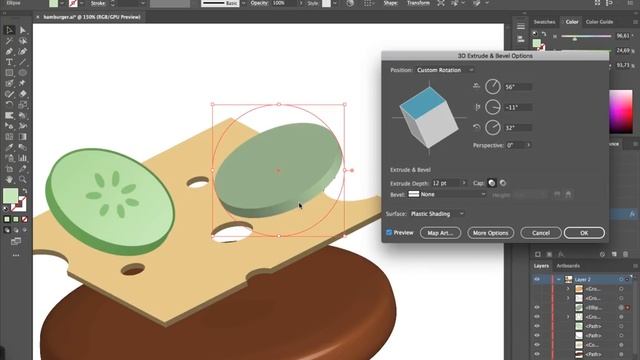Screen dimensions: 640x360
Task: Switch to the Swatches tab
Action: click(x=544, y=22)
